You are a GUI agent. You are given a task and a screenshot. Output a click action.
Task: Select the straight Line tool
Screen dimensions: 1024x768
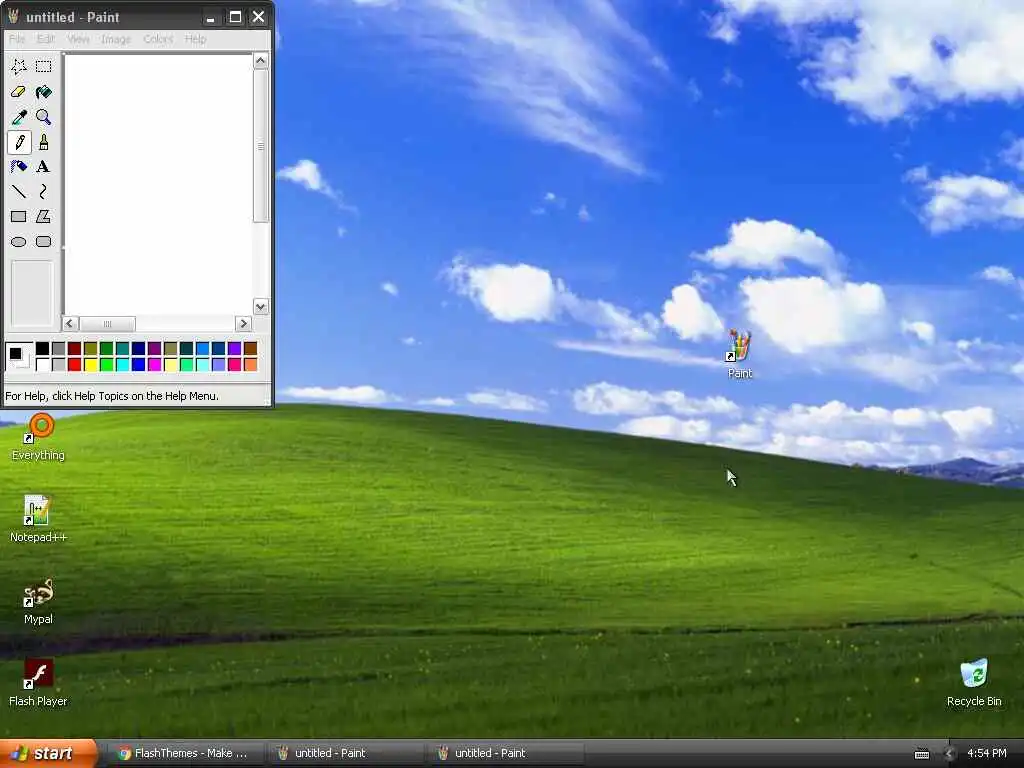19,191
